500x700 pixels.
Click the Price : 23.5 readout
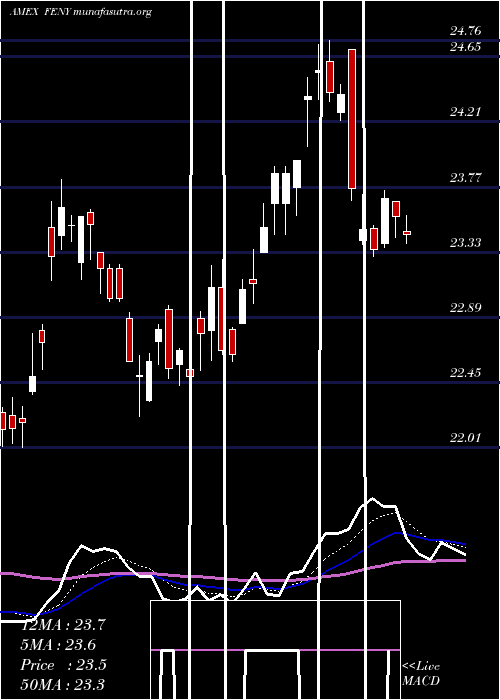[63, 665]
